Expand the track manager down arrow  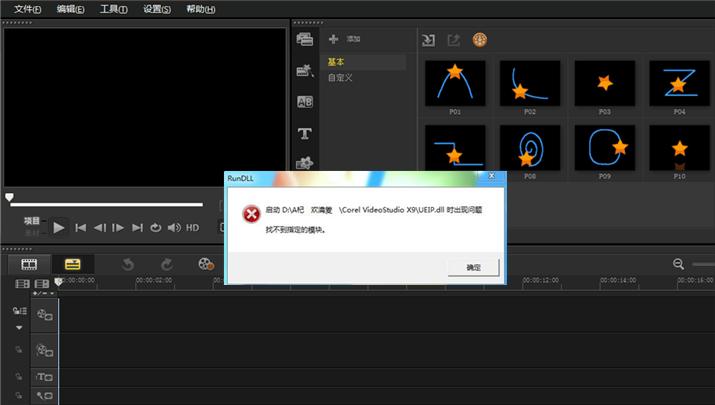pos(18,327)
